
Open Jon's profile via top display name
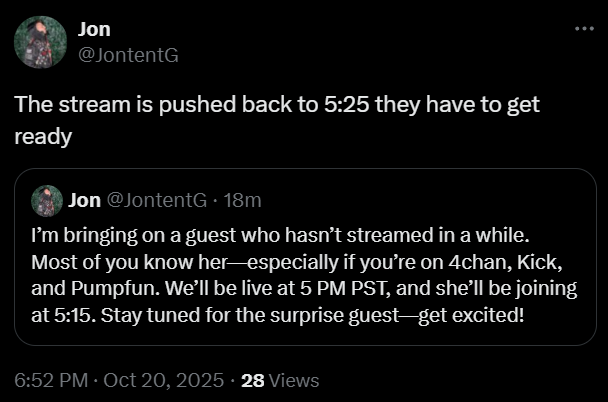pos(94,30)
